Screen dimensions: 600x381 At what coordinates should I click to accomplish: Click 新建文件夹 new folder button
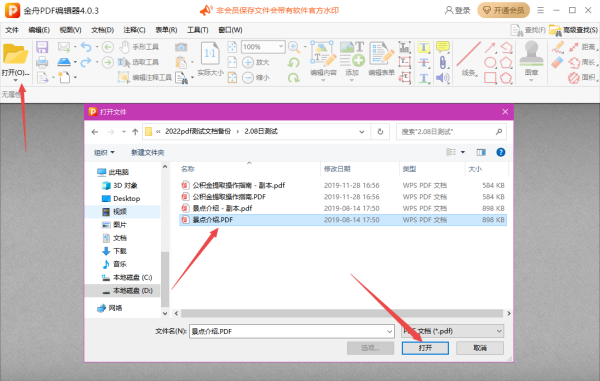point(147,152)
